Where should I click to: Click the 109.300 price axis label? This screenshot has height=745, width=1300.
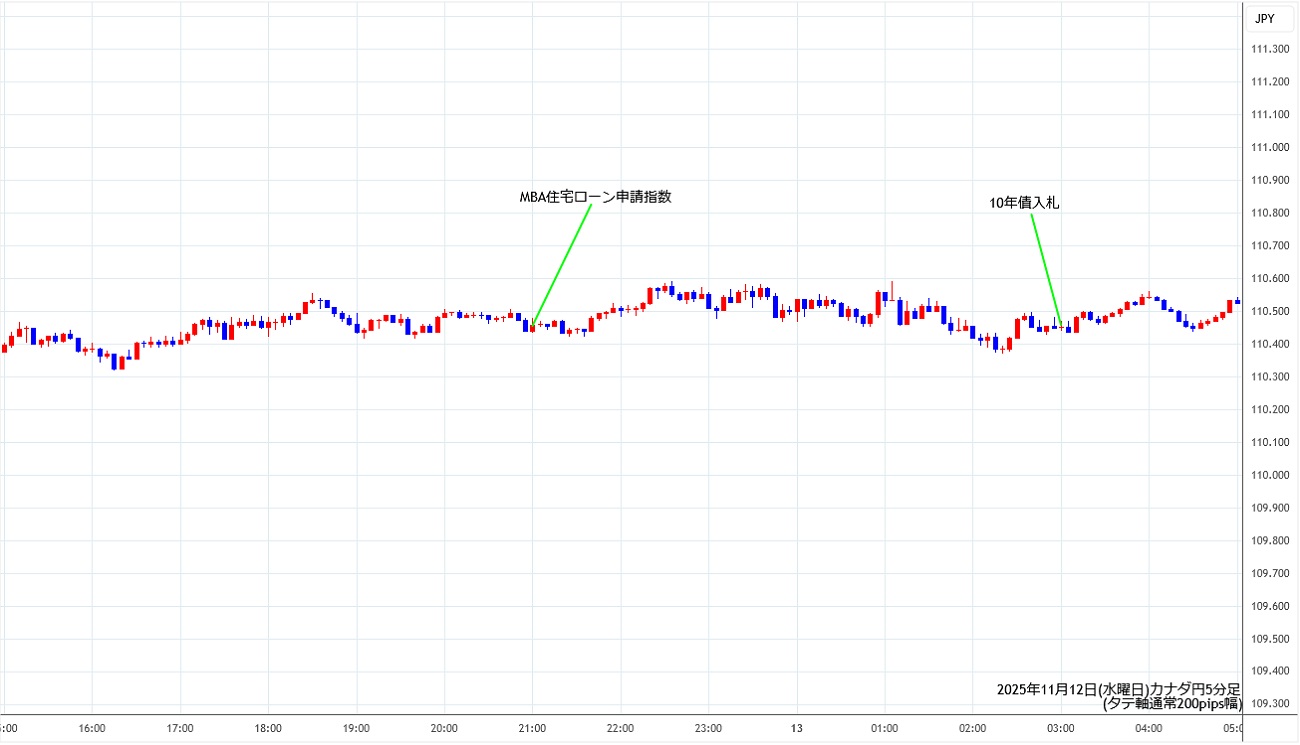coord(1269,704)
